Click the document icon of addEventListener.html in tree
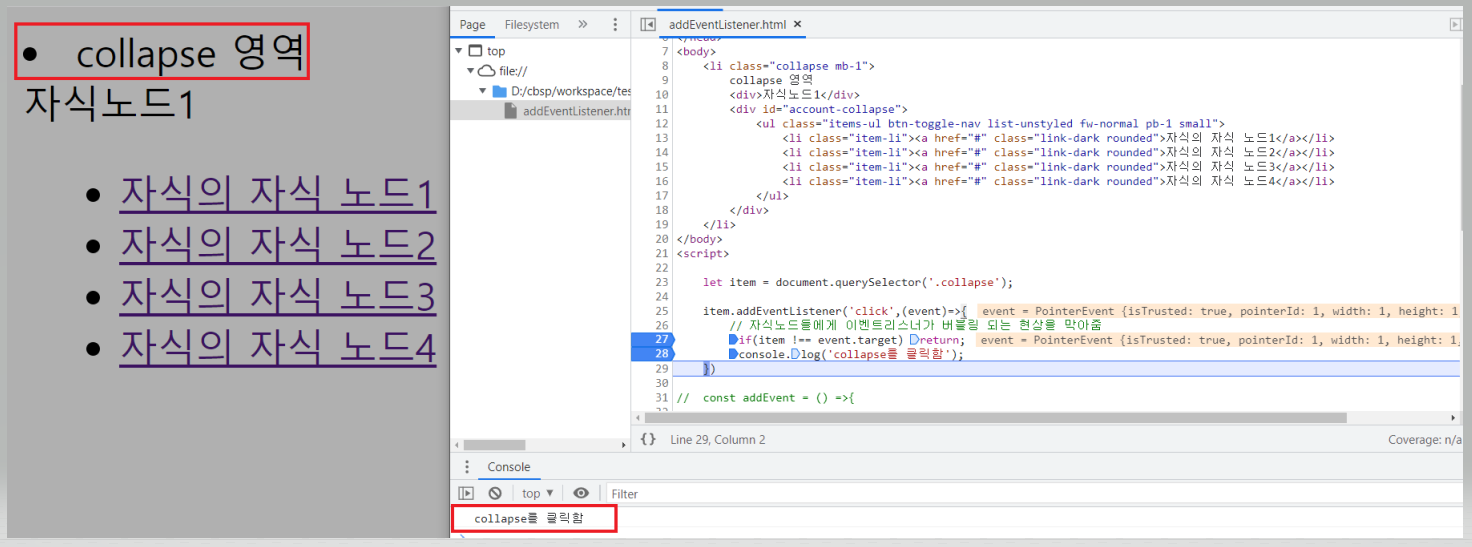 (x=511, y=111)
